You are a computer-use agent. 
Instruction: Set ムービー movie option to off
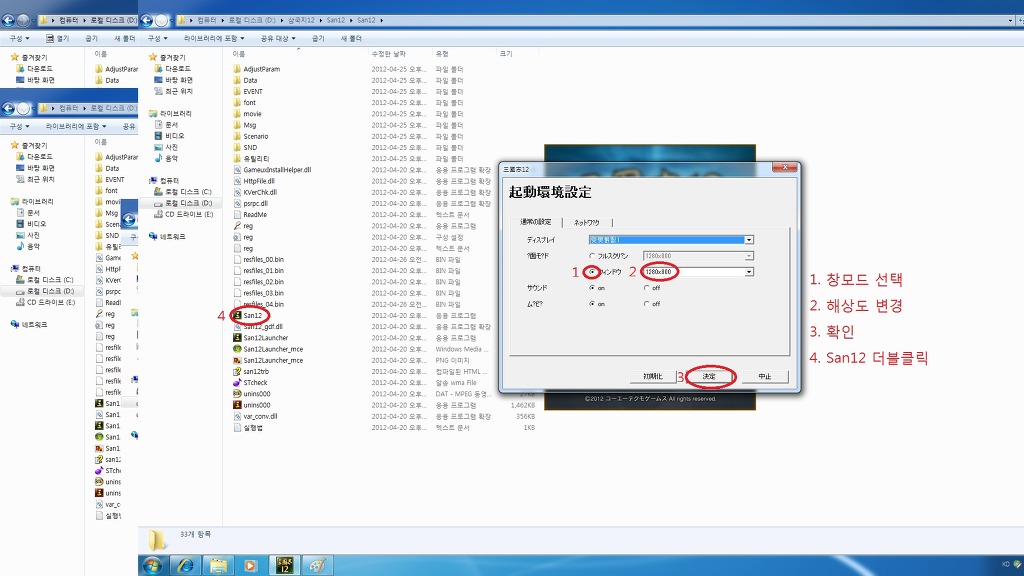[x=647, y=304]
